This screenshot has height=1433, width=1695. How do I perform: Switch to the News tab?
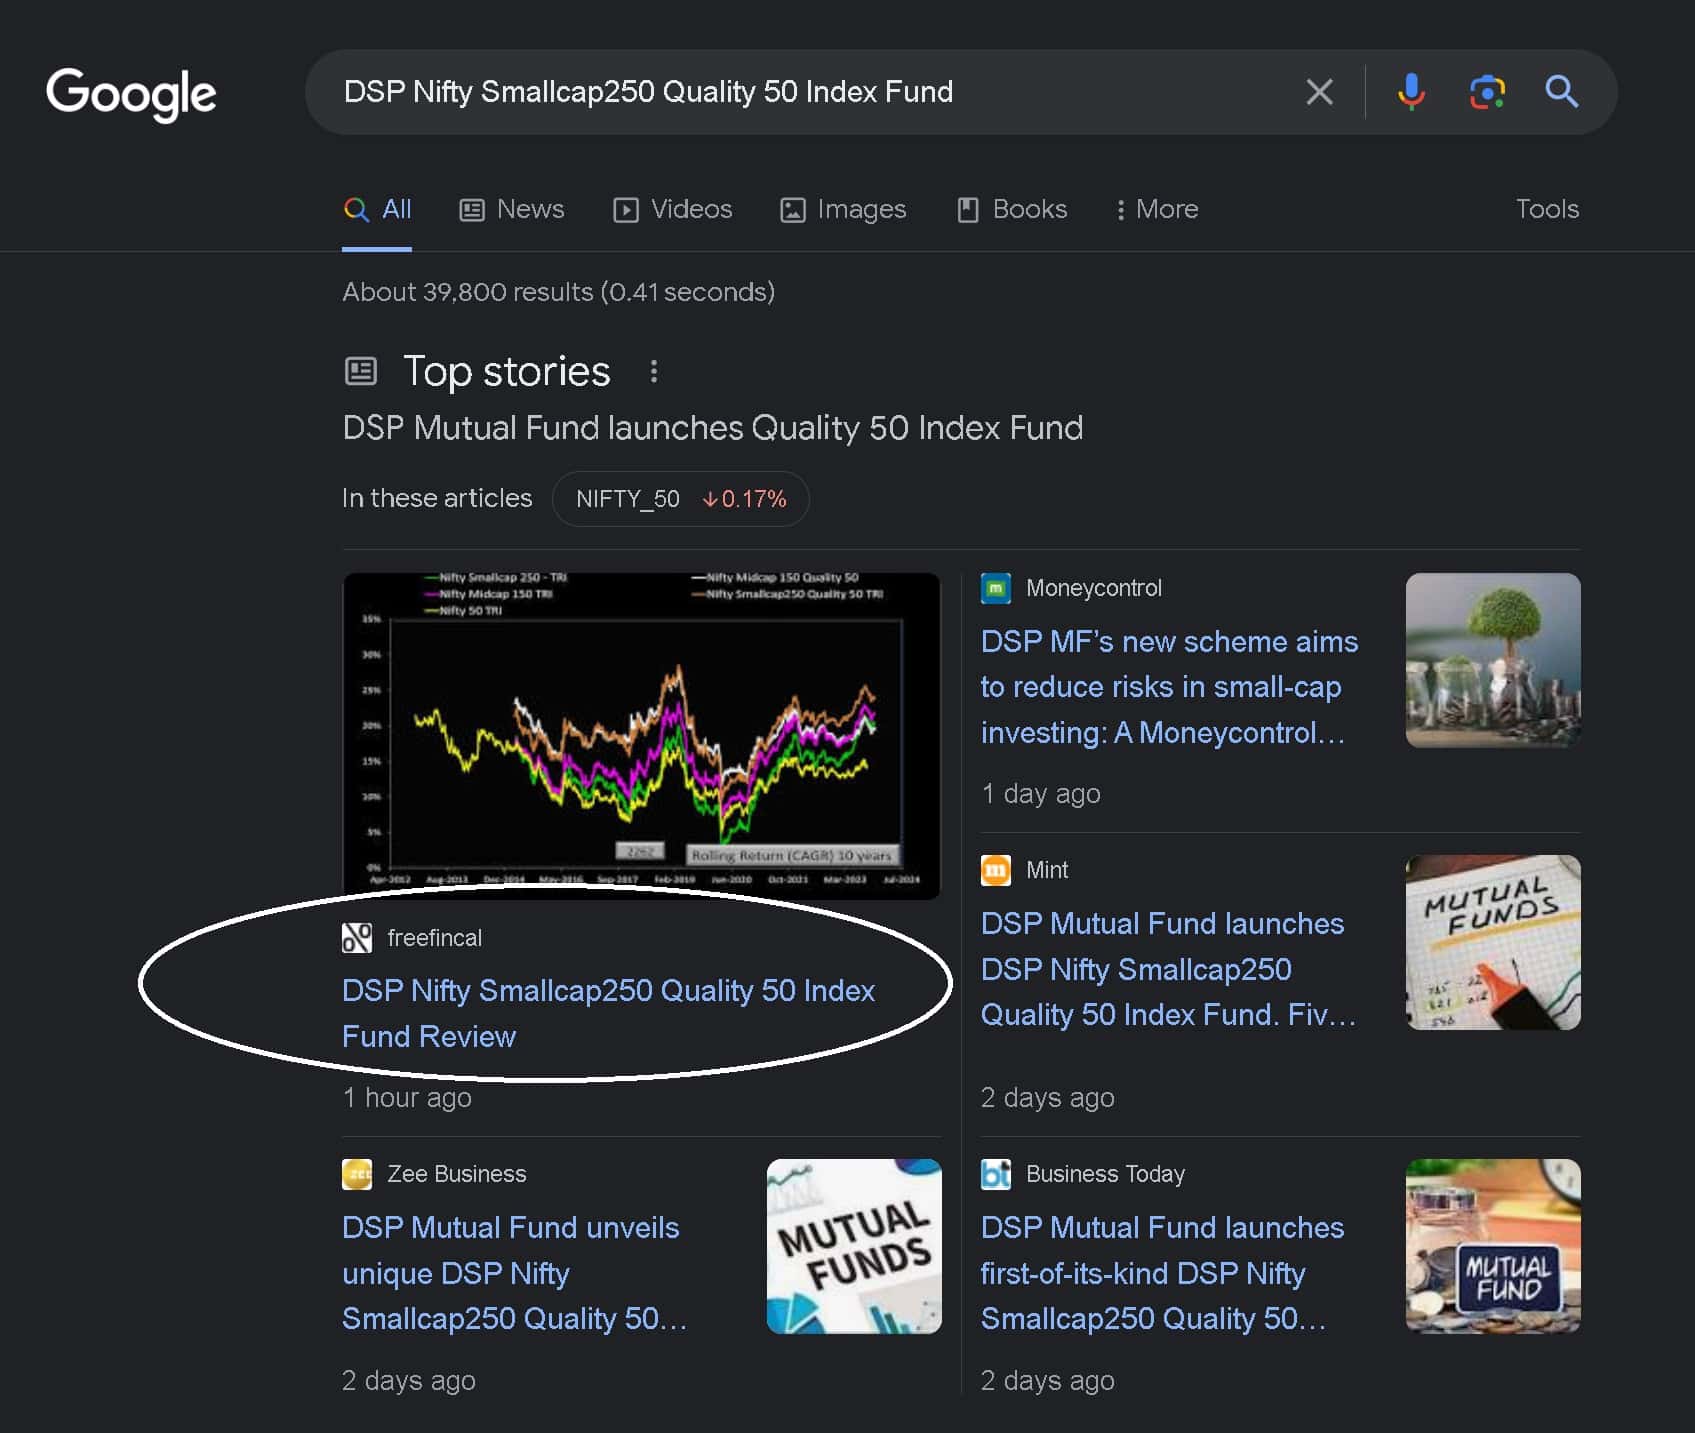pyautogui.click(x=511, y=209)
